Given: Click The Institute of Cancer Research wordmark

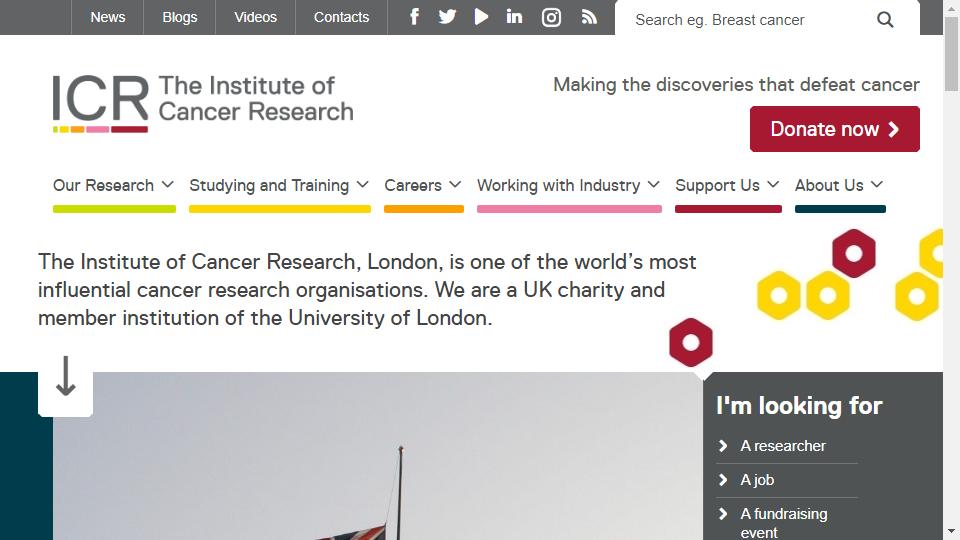Looking at the screenshot, I should click(x=256, y=99).
